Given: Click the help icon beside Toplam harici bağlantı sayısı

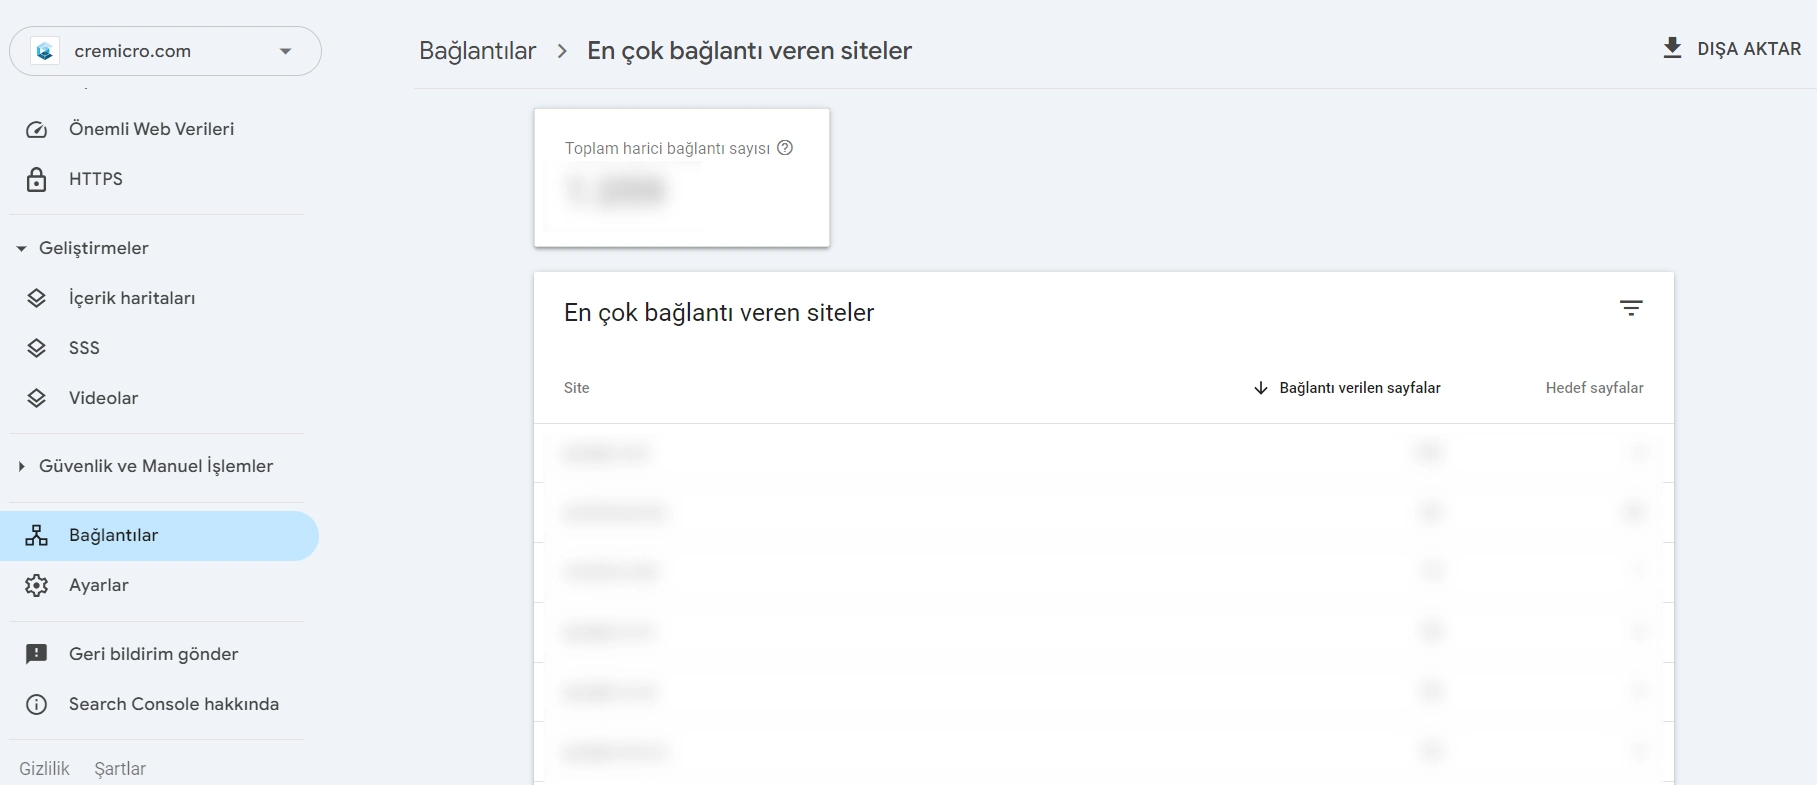Looking at the screenshot, I should 785,148.
